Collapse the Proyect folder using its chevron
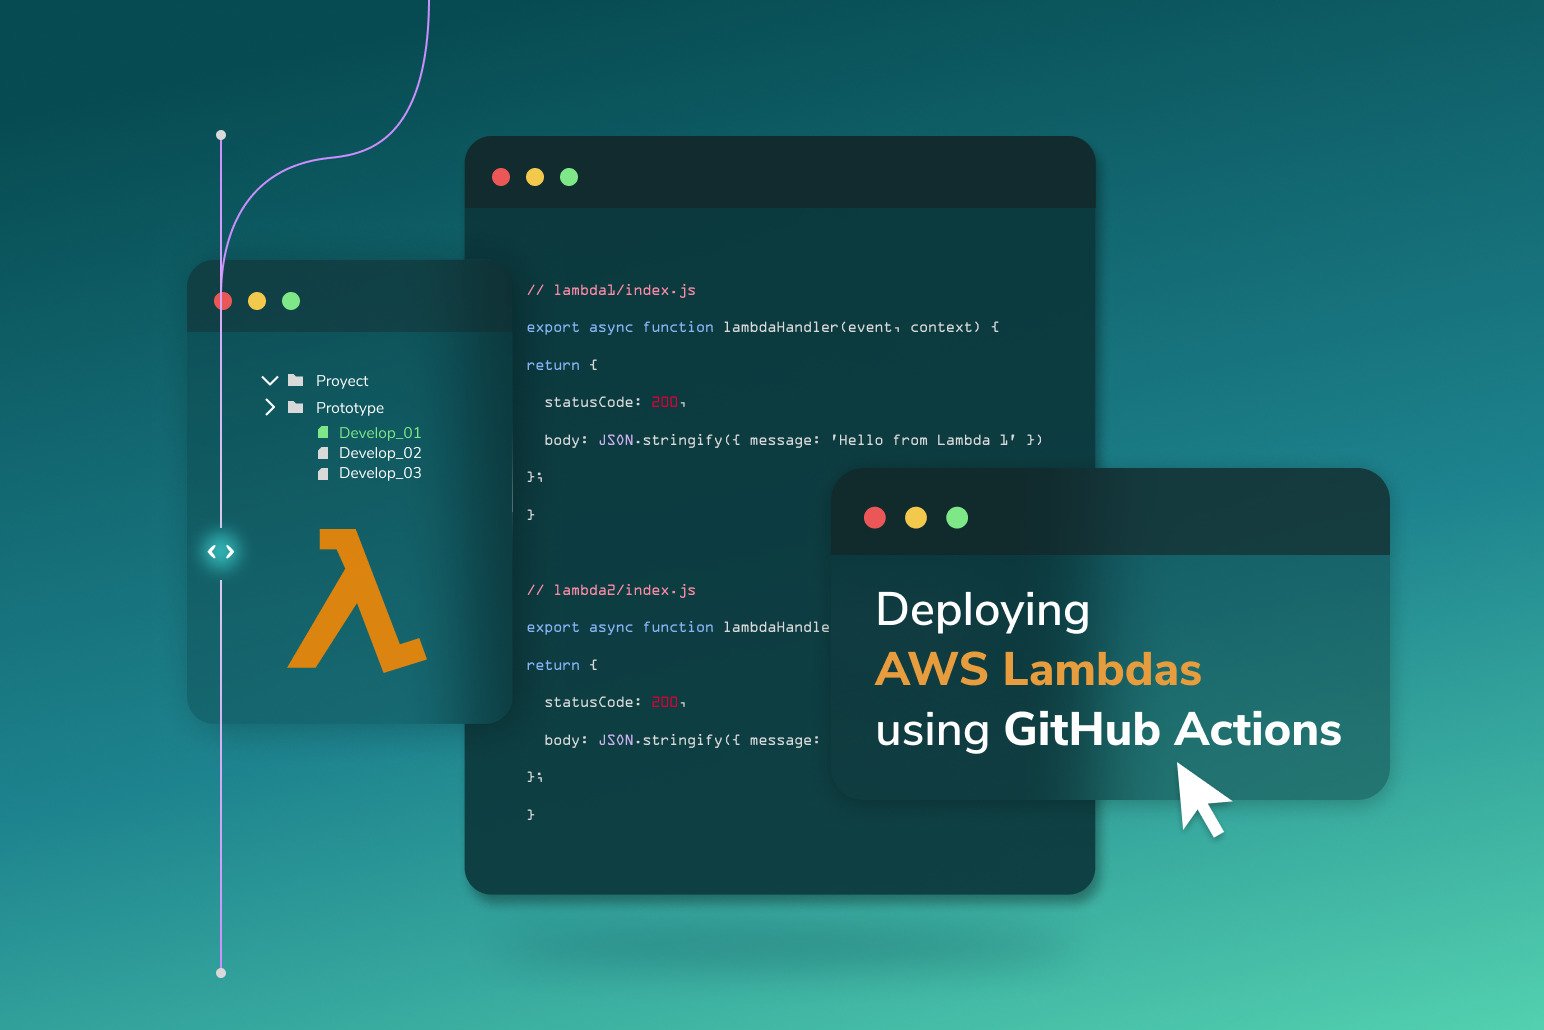Image resolution: width=1544 pixels, height=1030 pixels. [x=269, y=380]
